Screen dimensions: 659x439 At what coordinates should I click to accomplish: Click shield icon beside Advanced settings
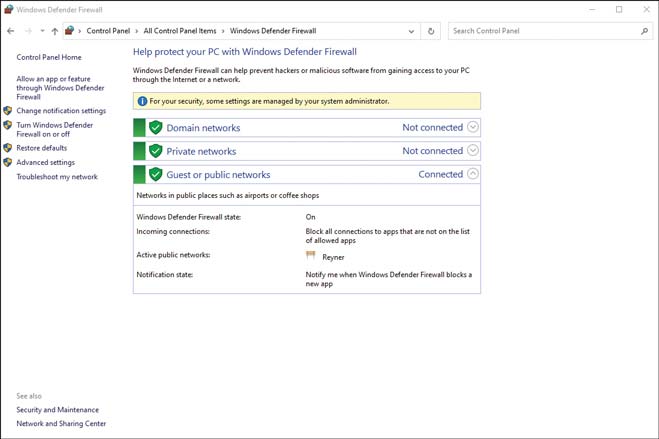point(8,162)
